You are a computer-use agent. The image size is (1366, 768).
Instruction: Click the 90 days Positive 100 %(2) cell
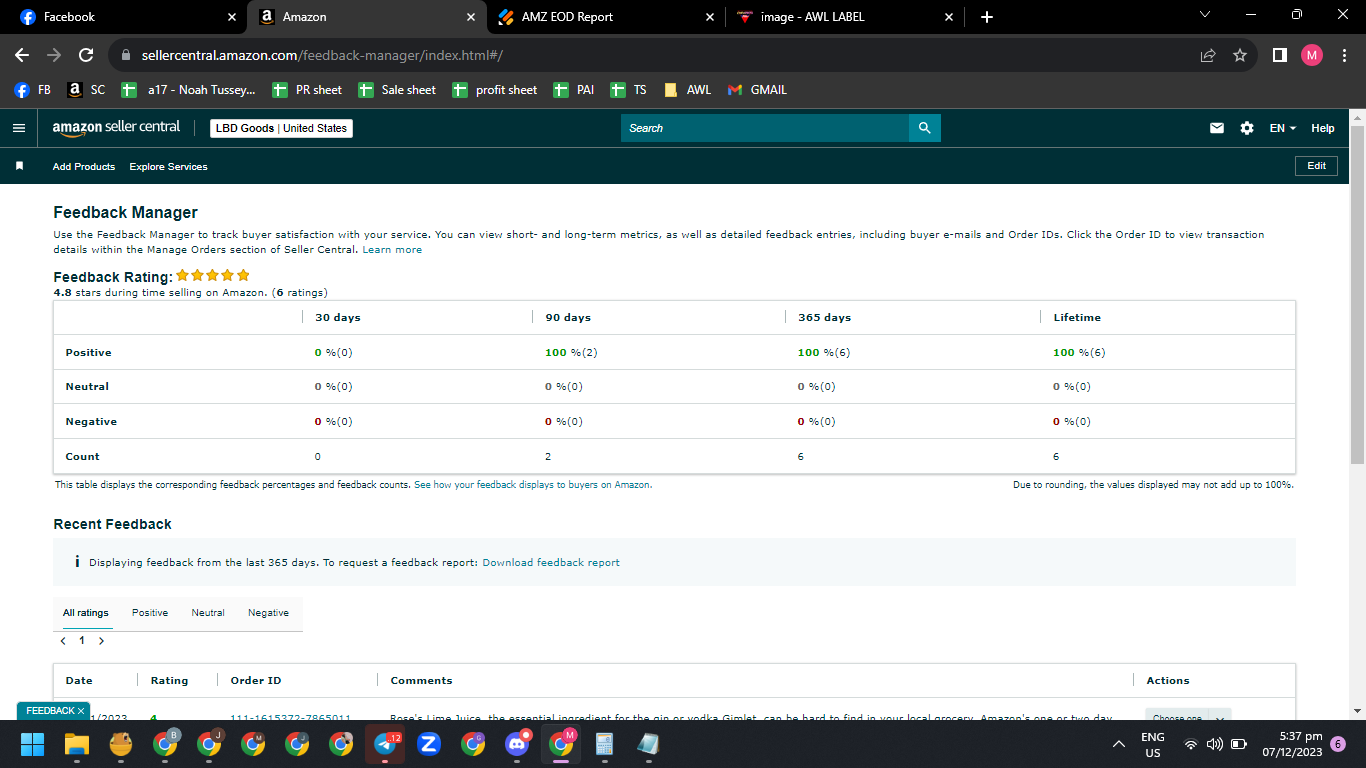tap(572, 353)
